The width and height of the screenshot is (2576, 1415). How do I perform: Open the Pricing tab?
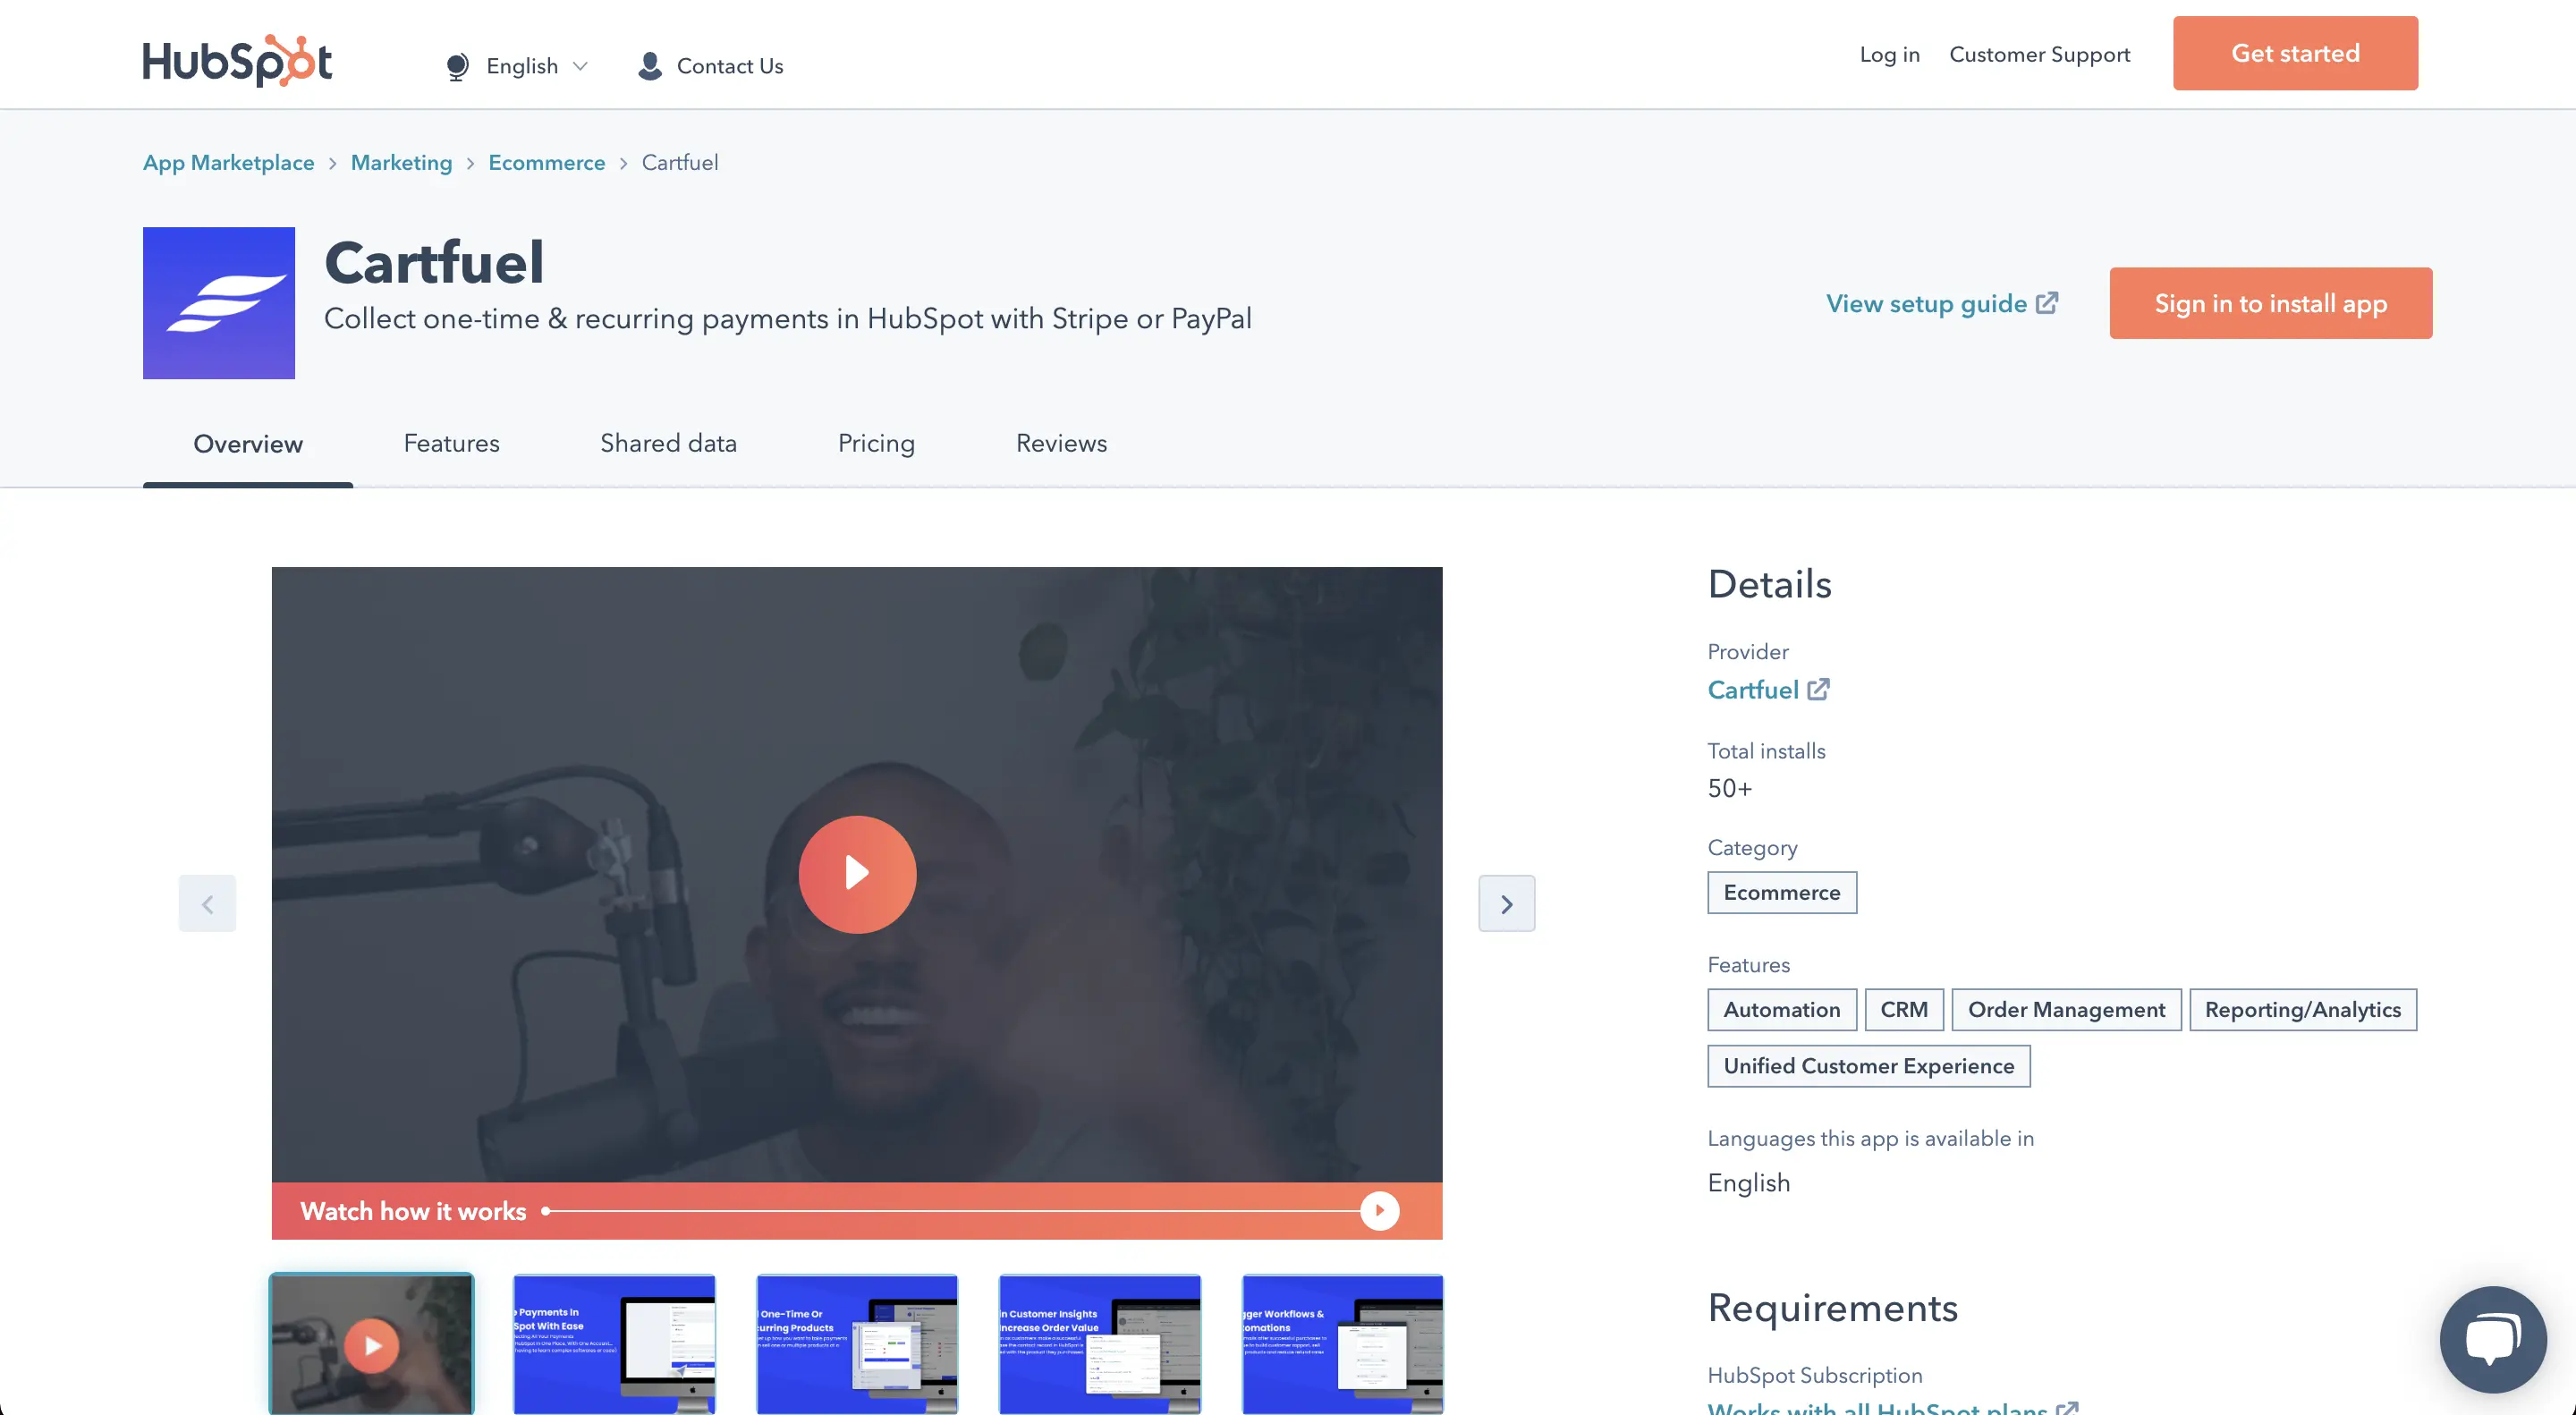(x=876, y=443)
